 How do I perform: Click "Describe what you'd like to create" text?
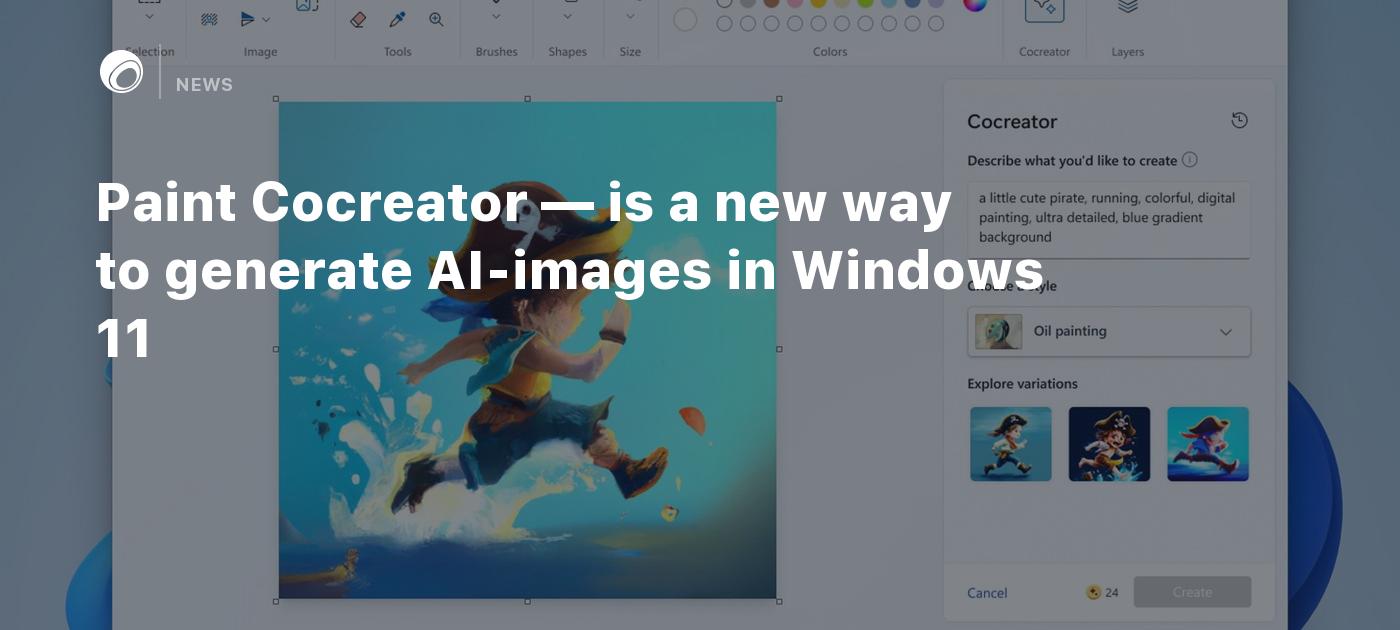[1072, 160]
